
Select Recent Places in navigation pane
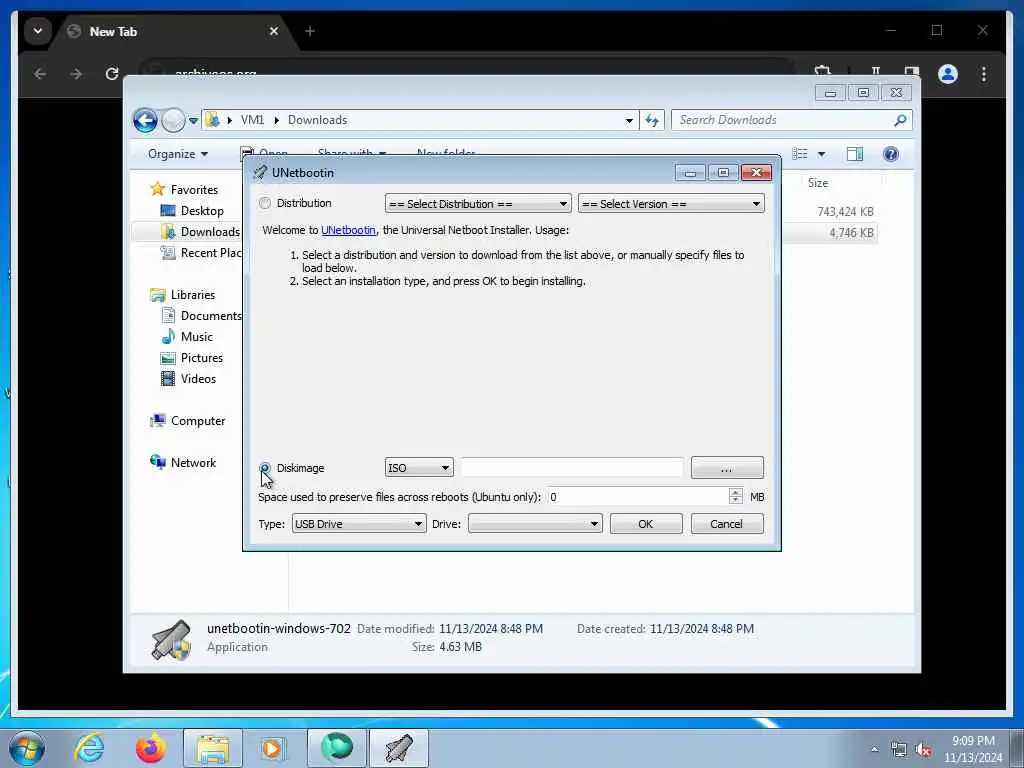(211, 253)
